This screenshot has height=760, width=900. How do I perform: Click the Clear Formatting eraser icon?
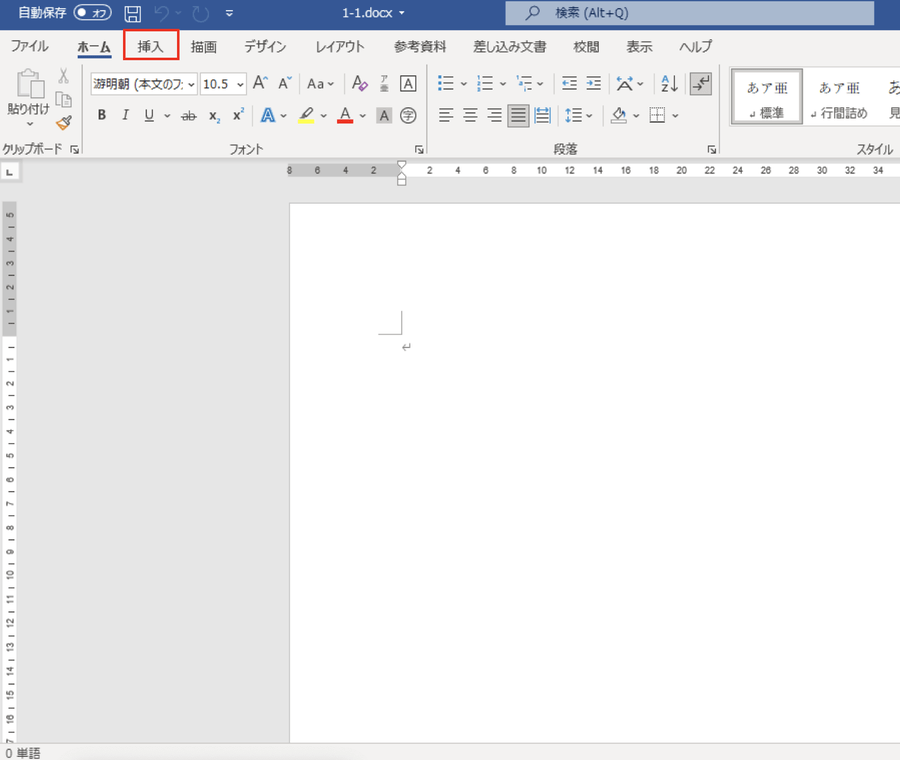(x=361, y=84)
